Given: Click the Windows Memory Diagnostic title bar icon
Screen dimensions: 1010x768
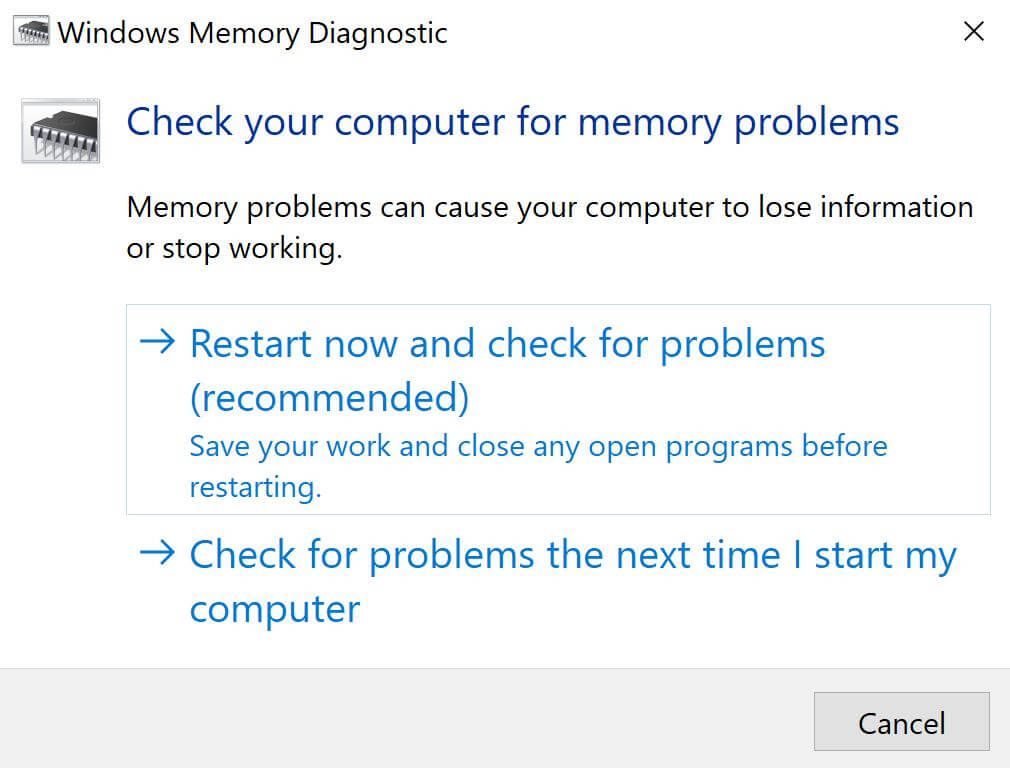Looking at the screenshot, I should pyautogui.click(x=30, y=30).
